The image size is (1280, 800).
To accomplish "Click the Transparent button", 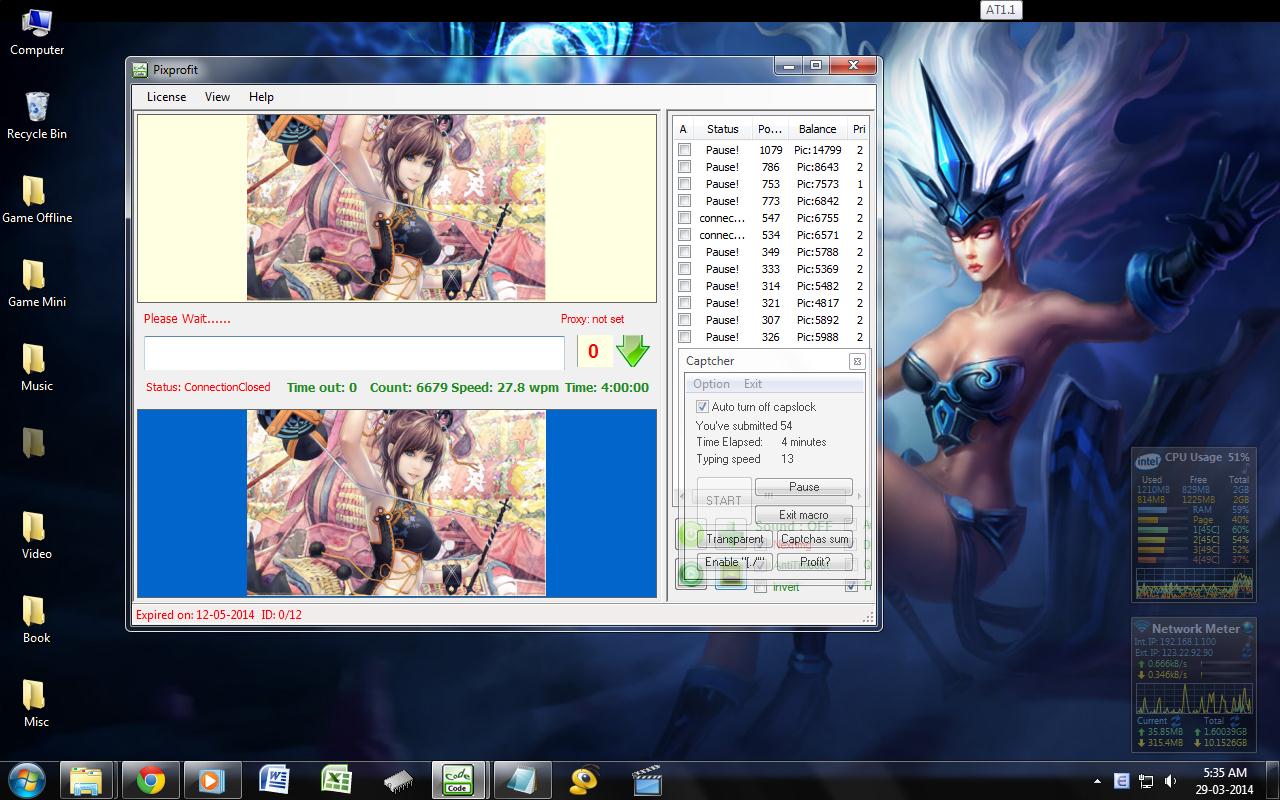I will pyautogui.click(x=735, y=539).
